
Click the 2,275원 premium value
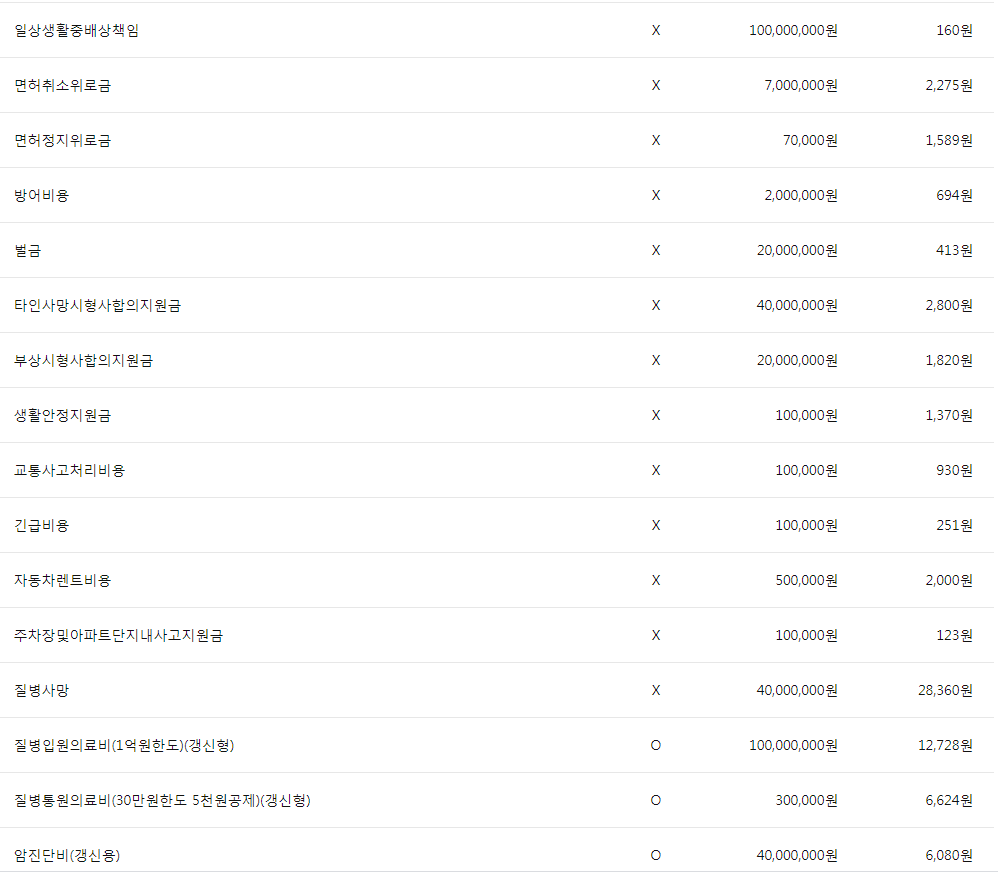(949, 85)
